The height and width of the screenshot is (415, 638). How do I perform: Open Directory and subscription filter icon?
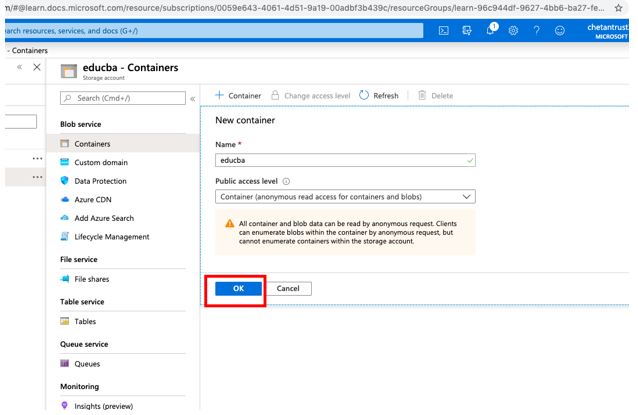[467, 31]
